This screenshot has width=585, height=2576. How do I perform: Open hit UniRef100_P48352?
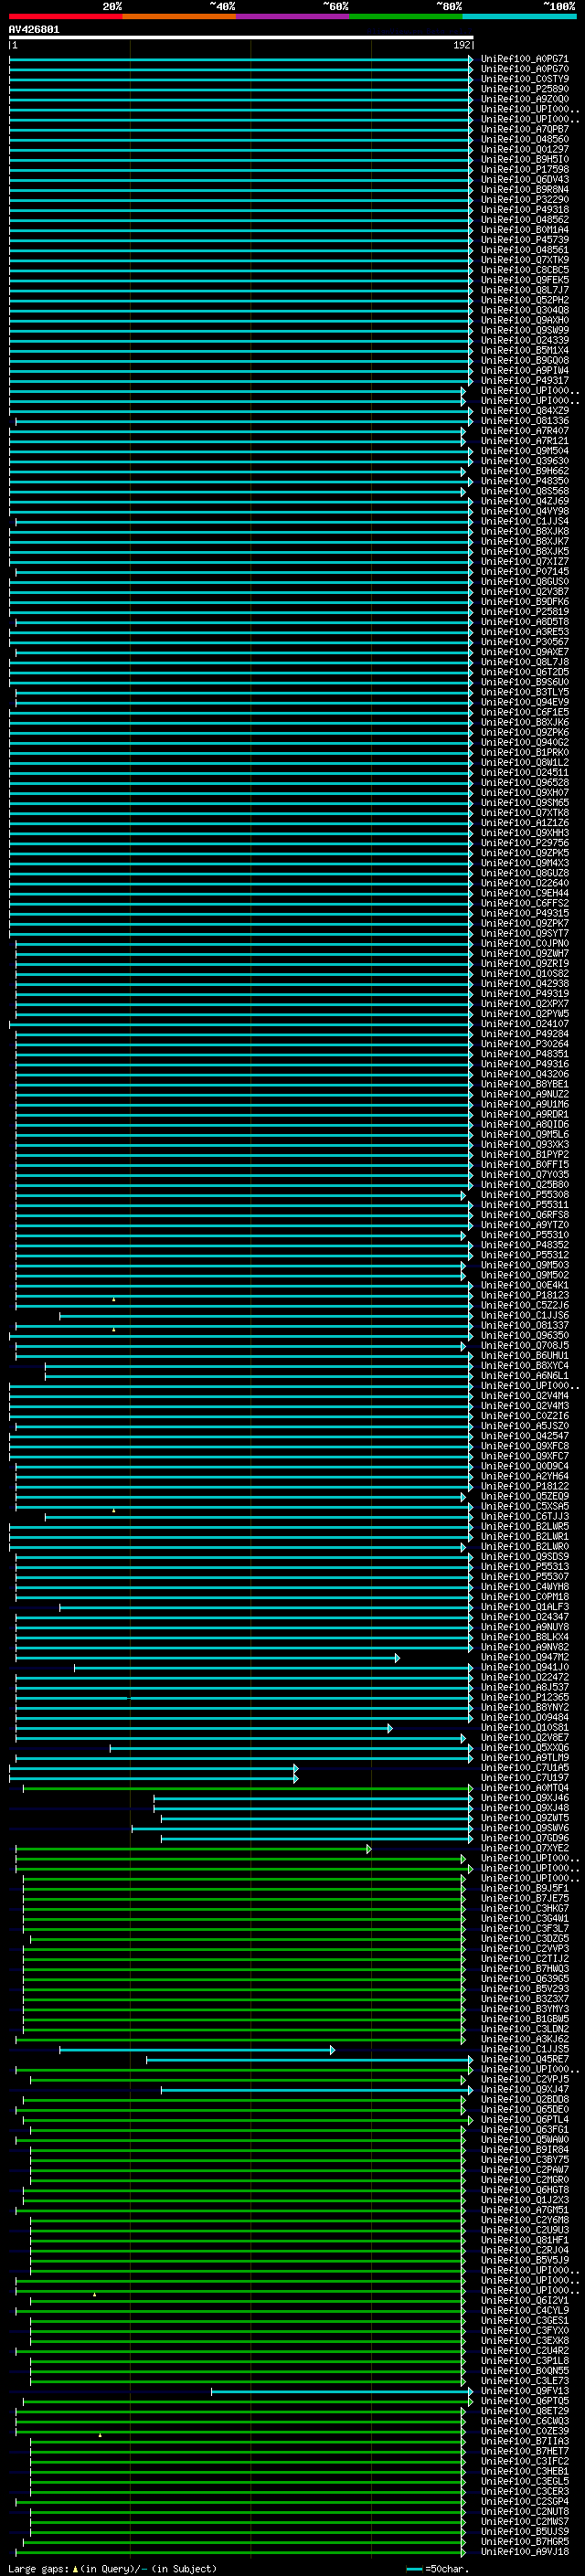pos(525,1245)
